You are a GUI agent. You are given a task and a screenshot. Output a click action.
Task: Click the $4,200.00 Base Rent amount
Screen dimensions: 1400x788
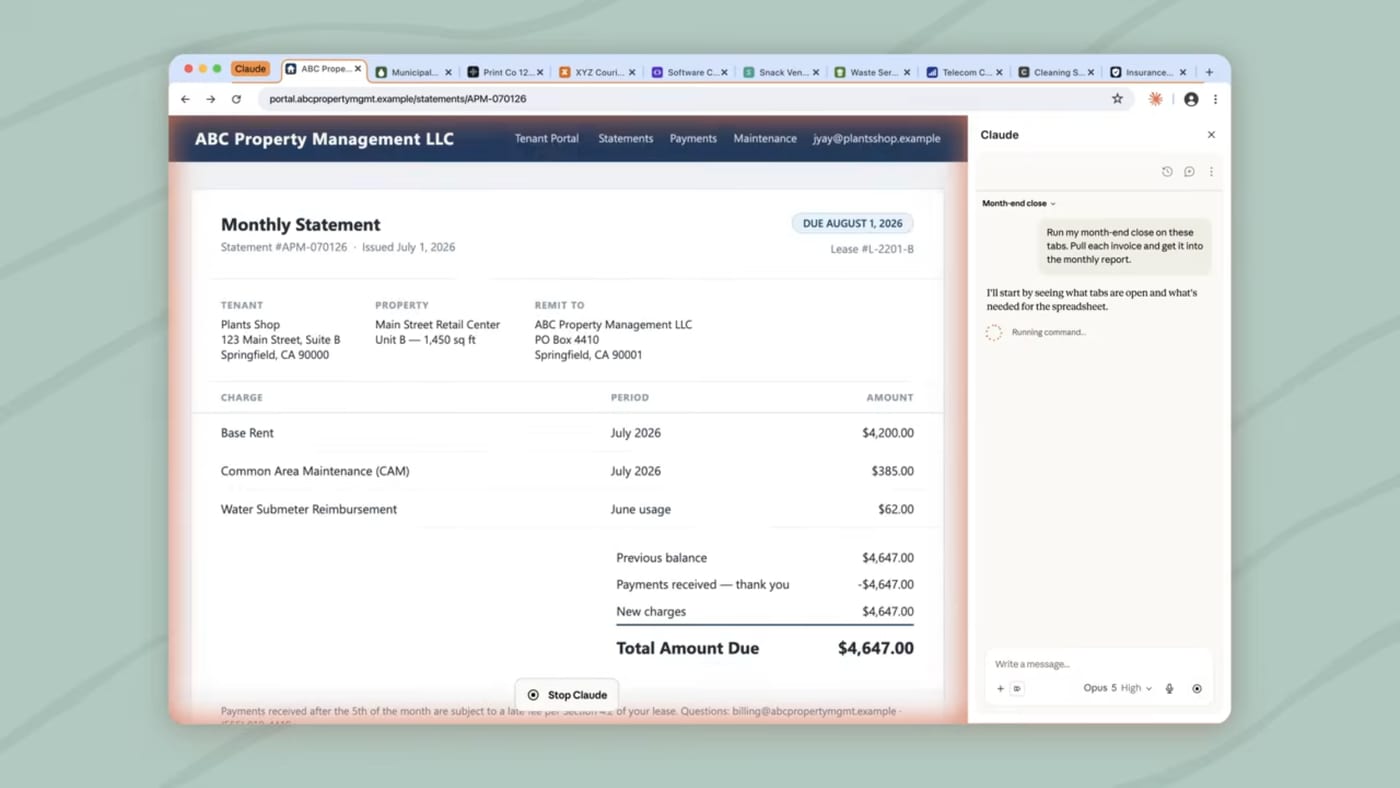[x=888, y=433]
